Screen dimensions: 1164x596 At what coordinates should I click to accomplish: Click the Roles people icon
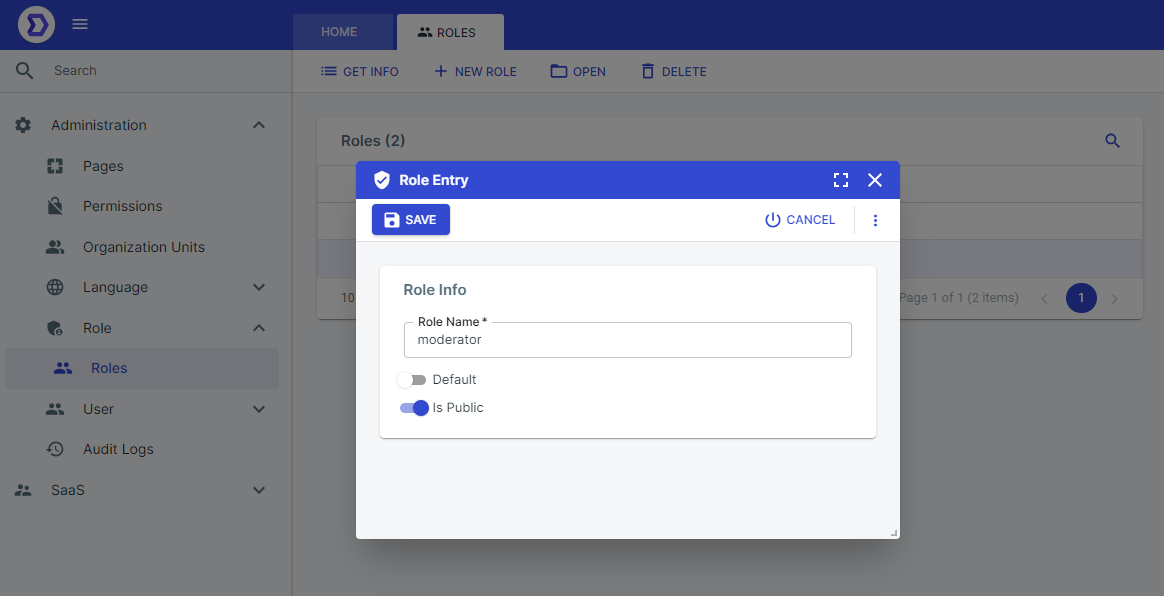click(x=63, y=368)
